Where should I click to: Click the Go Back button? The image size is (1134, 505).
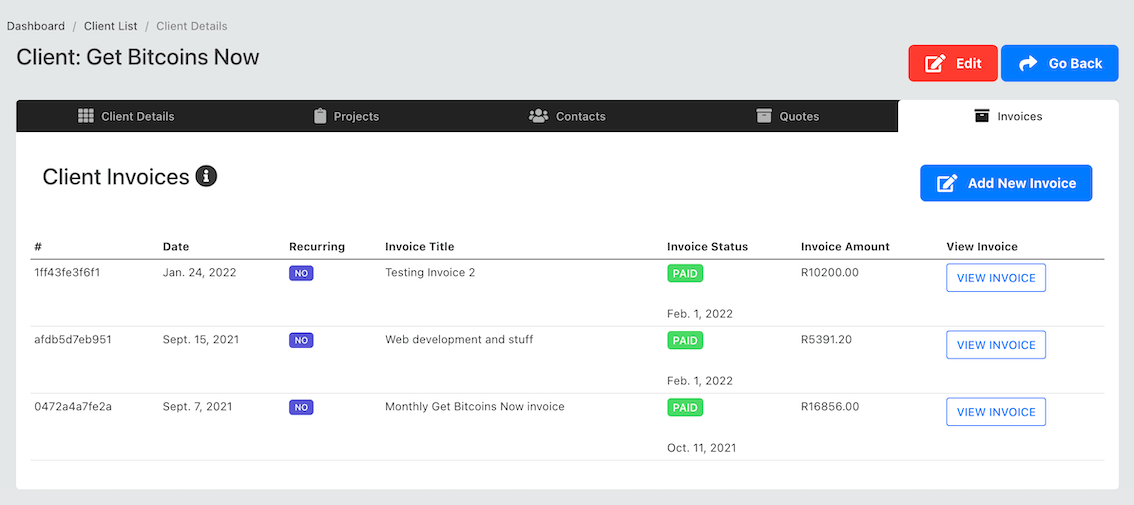click(1060, 64)
